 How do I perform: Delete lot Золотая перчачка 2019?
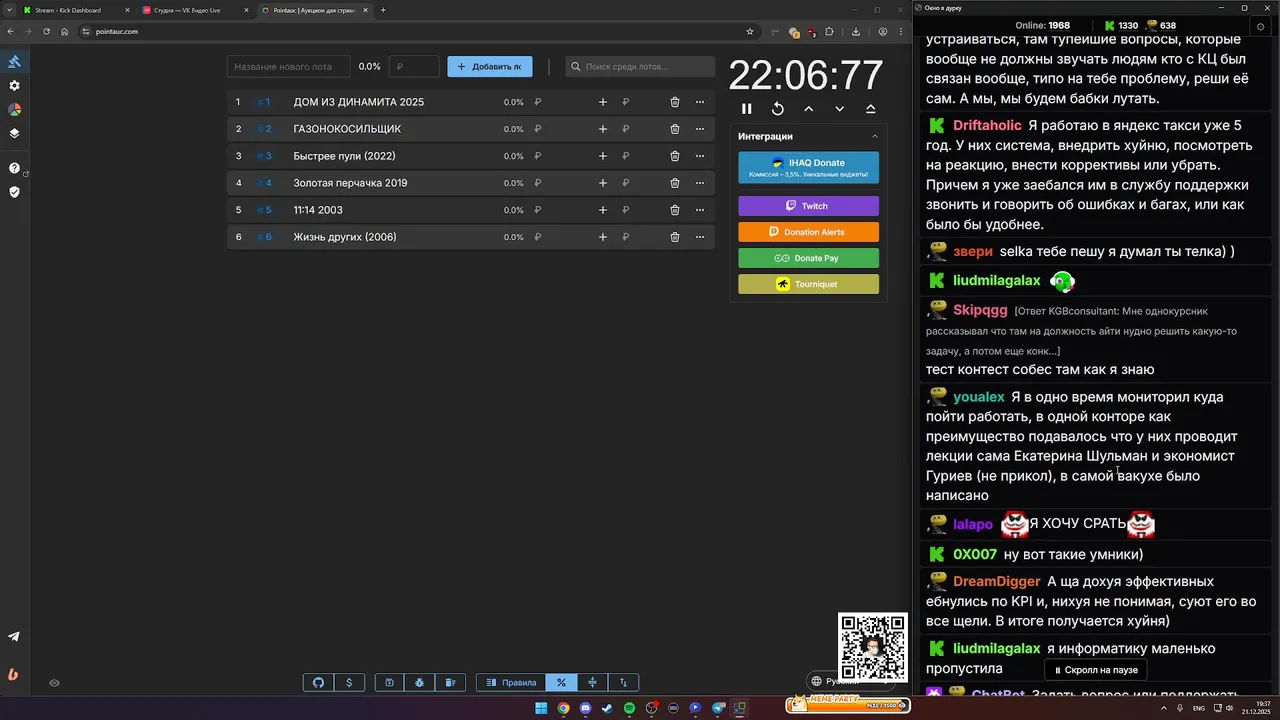(x=675, y=183)
